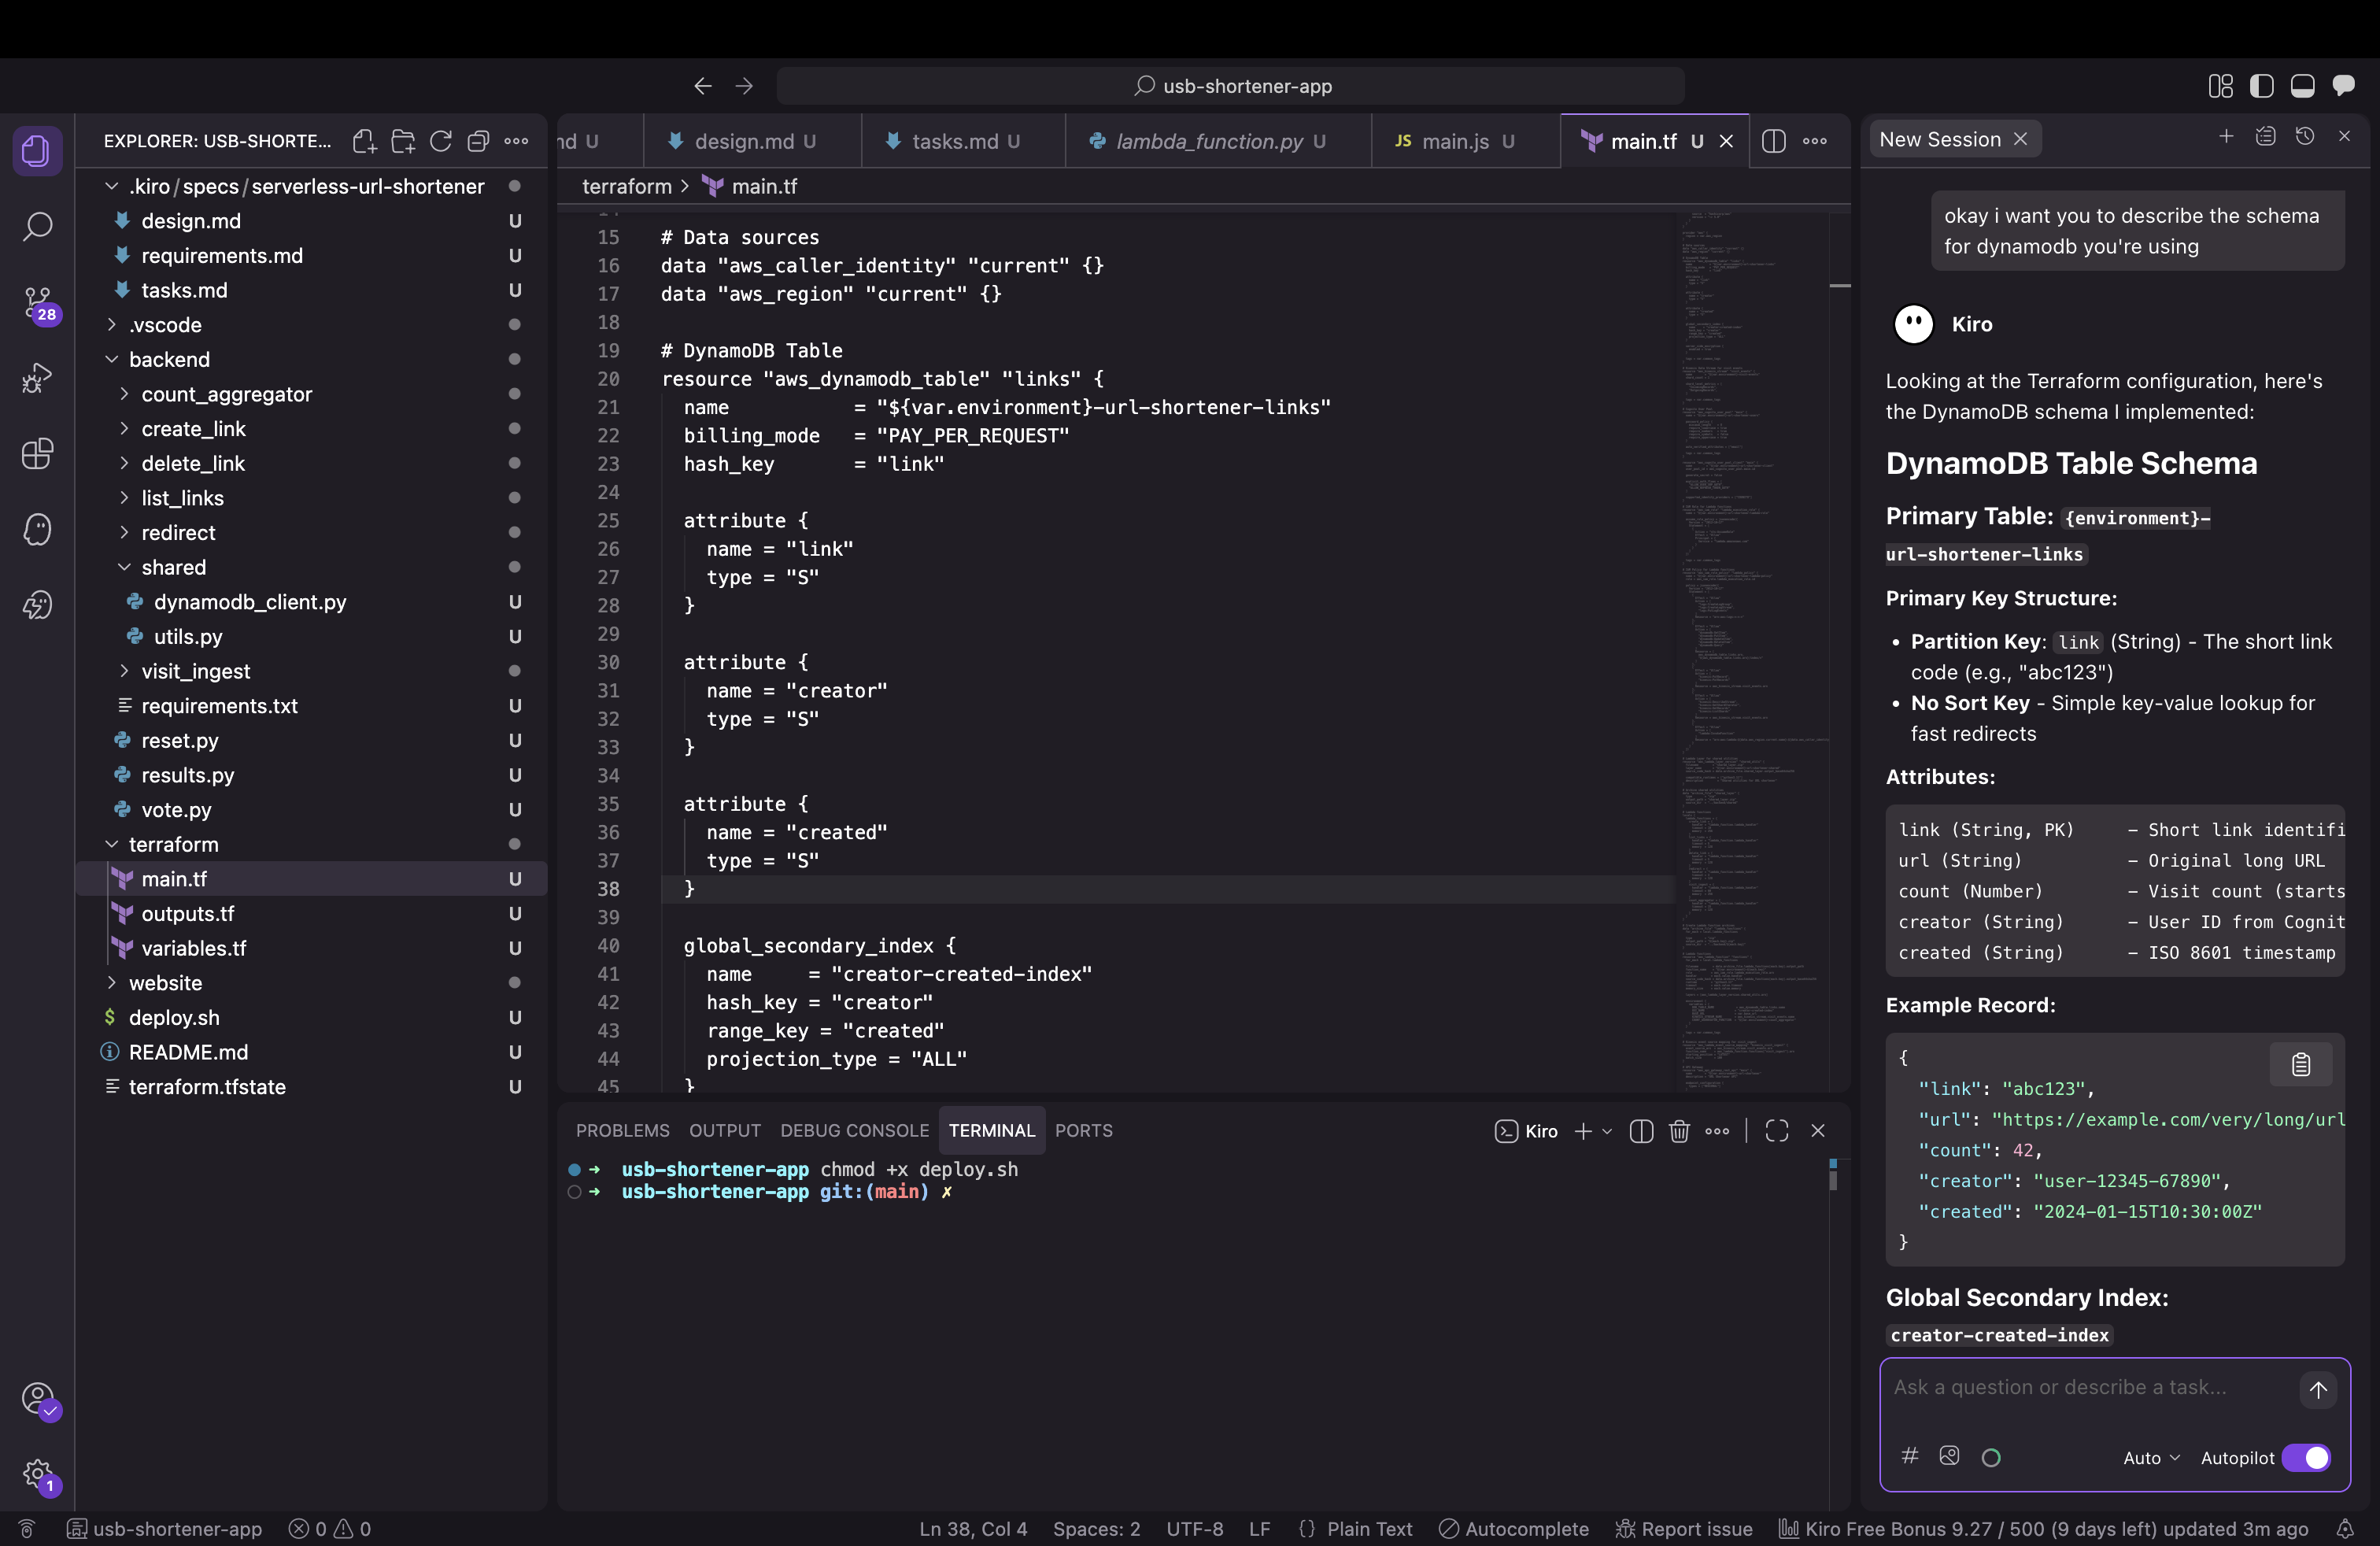Send the chat message with arrow button

[x=2317, y=1390]
